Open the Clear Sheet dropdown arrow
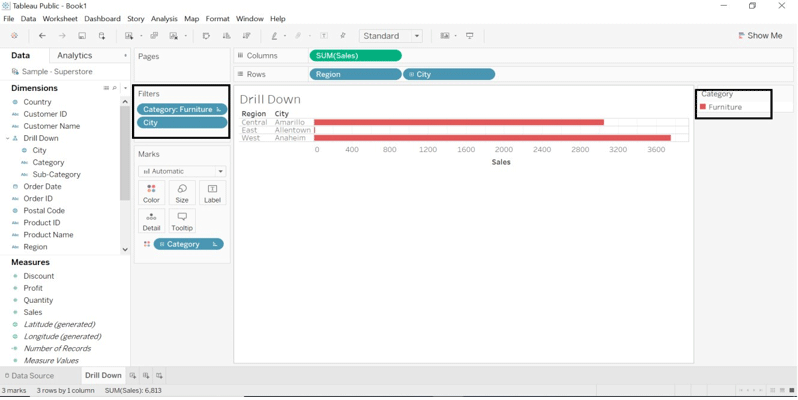 [x=186, y=36]
